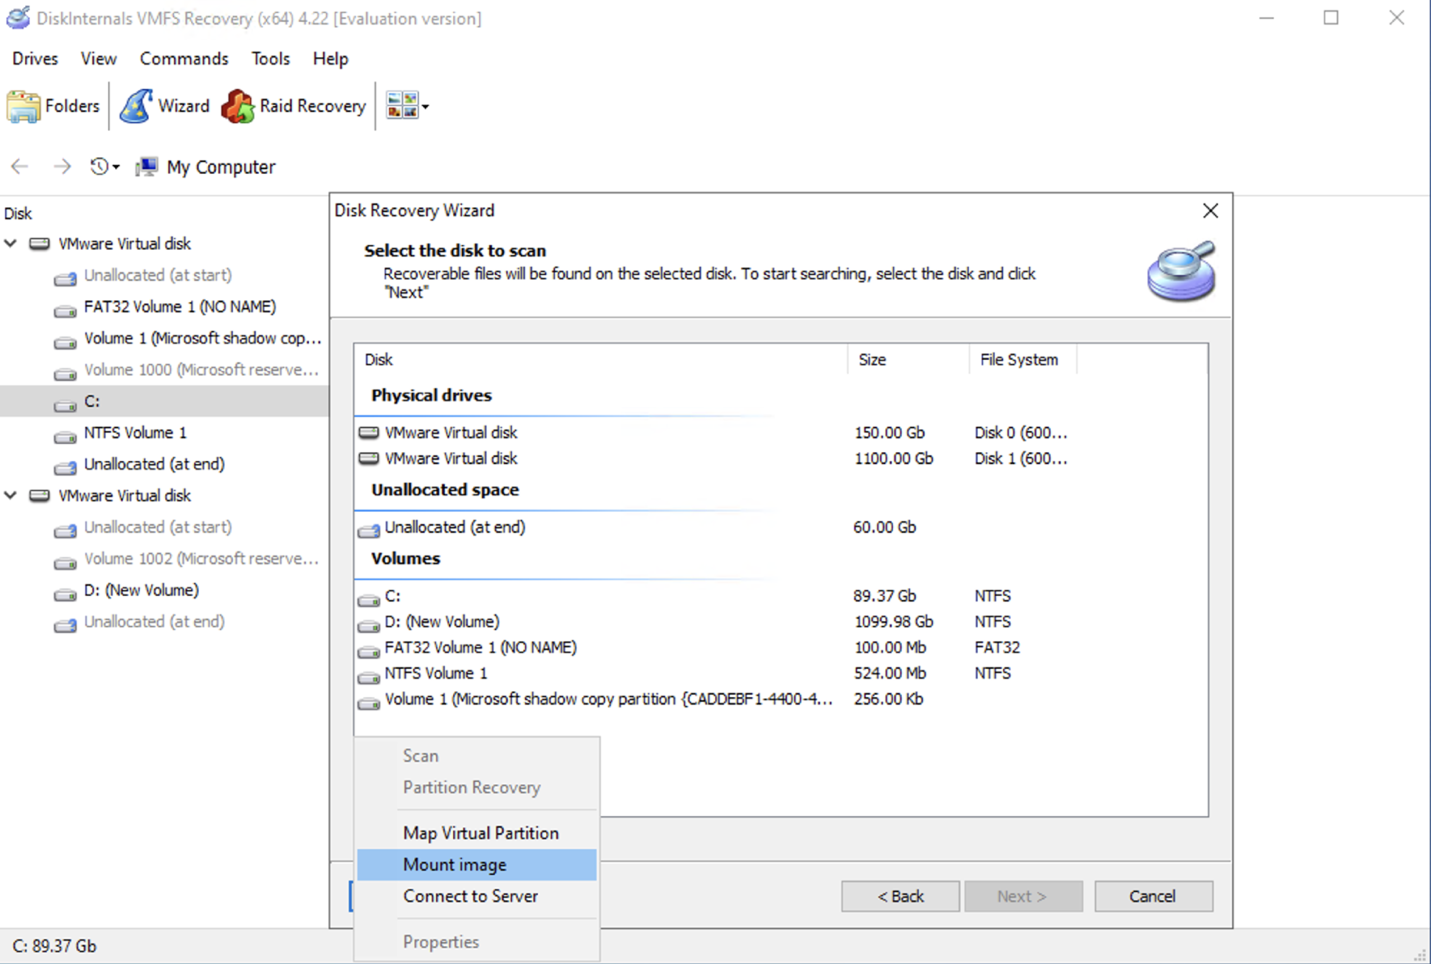
Task: Open the Folders toolbar button
Action: pos(54,106)
